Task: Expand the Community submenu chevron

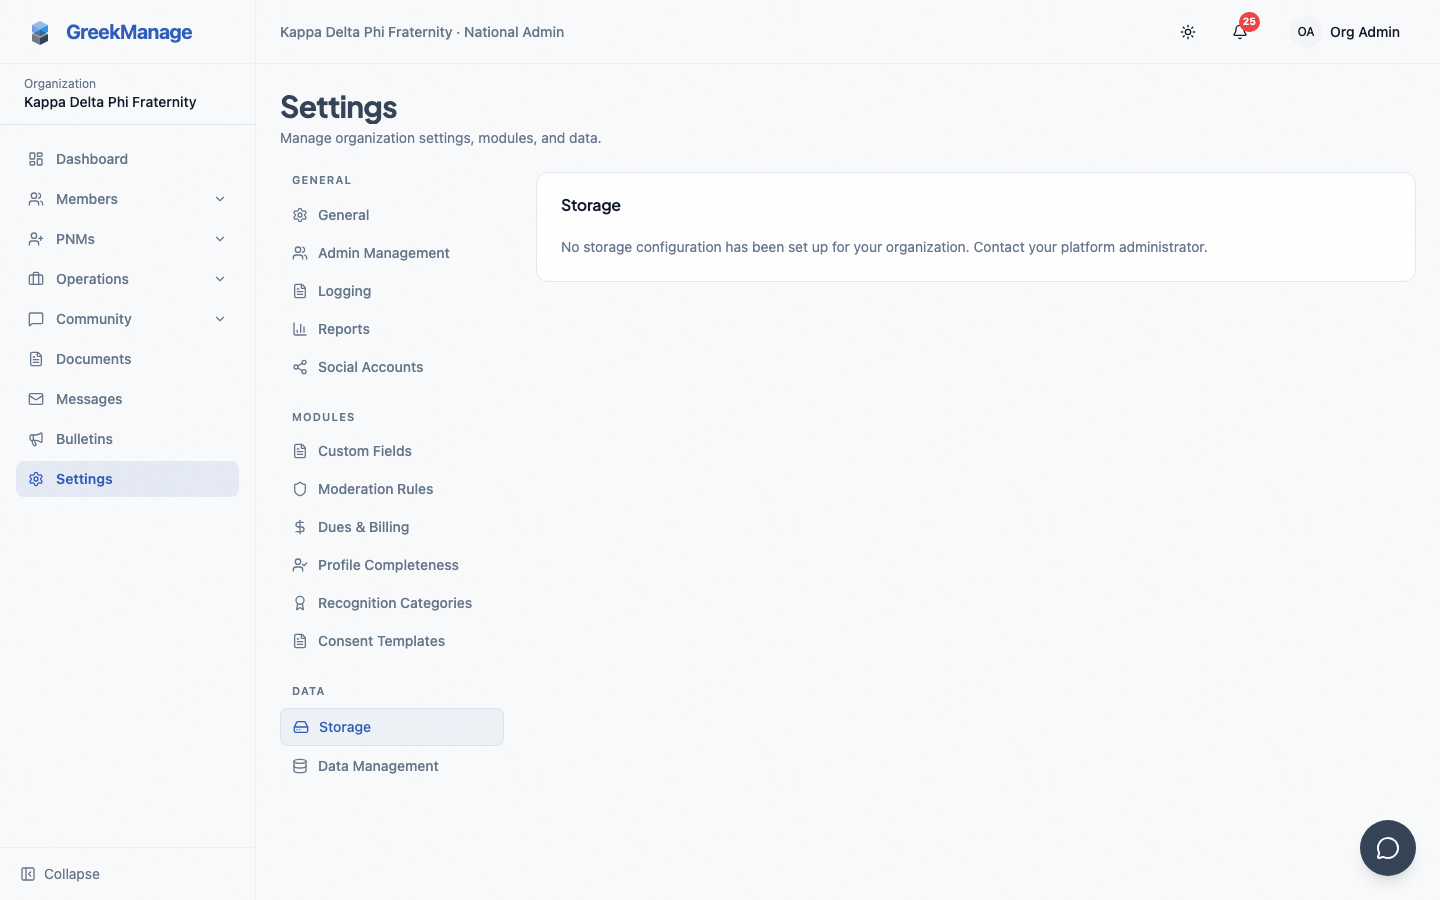Action: tap(220, 319)
